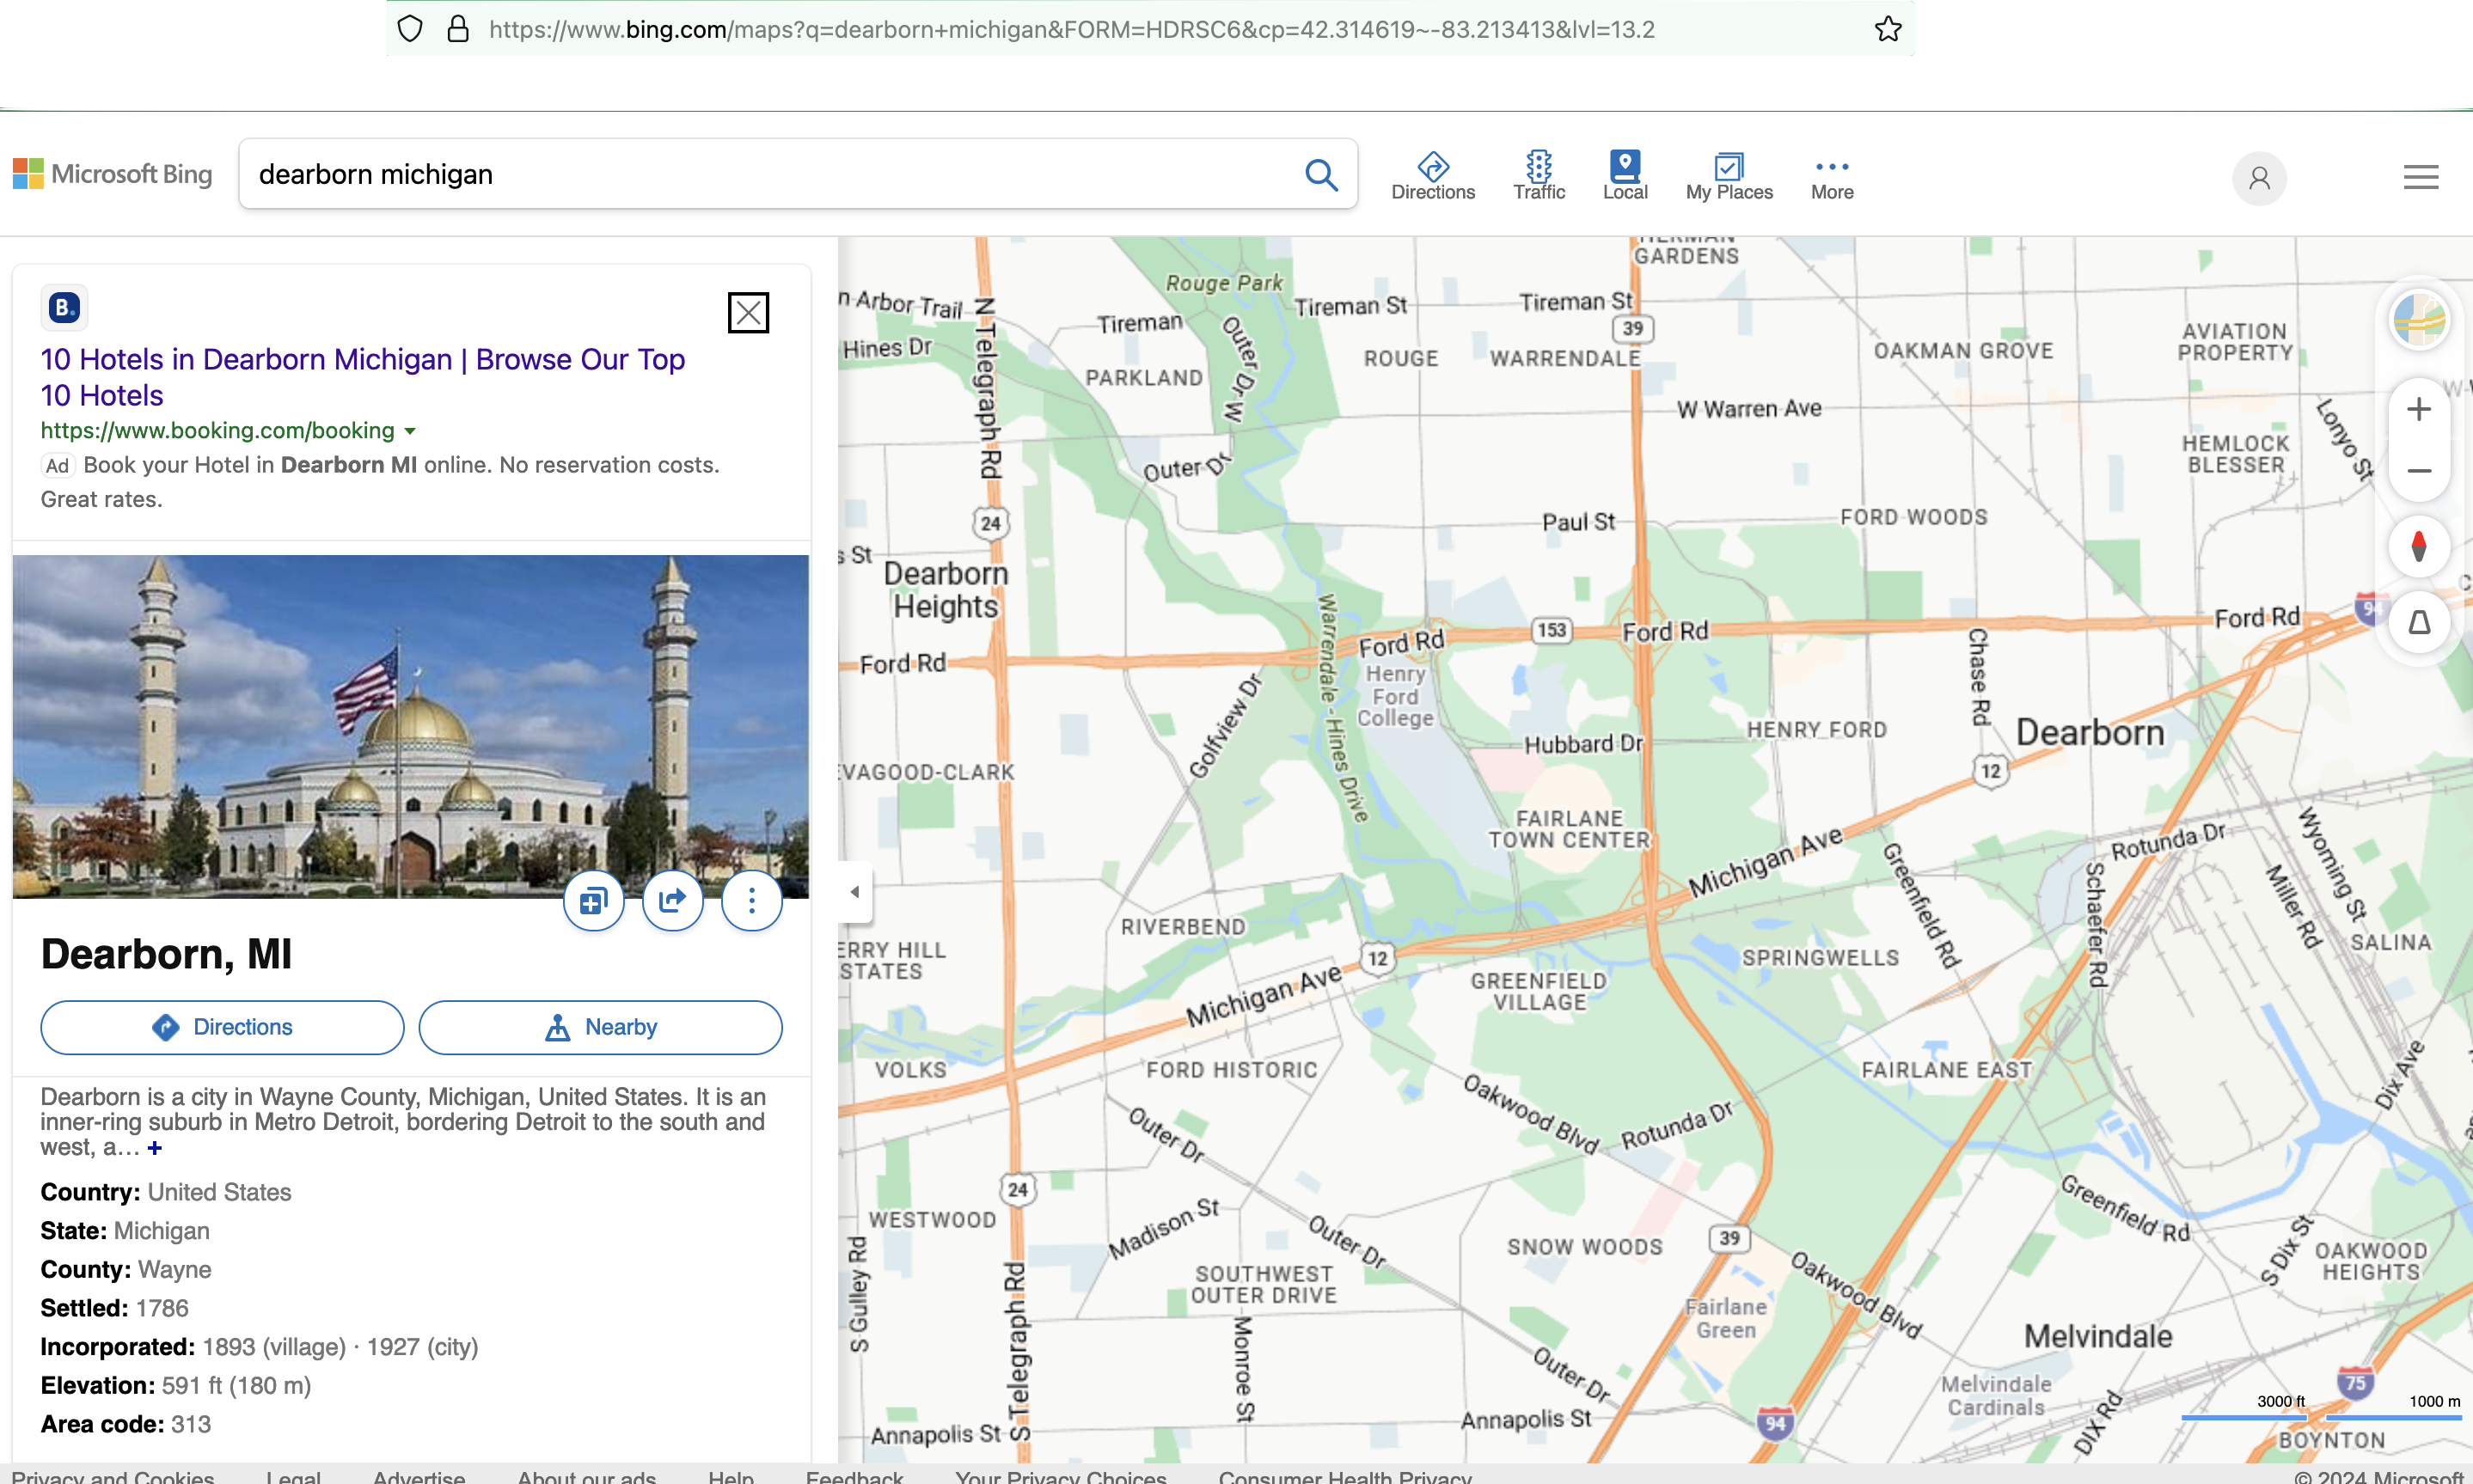The image size is (2473, 1484).
Task: Click the user account avatar
Action: click(x=2258, y=178)
